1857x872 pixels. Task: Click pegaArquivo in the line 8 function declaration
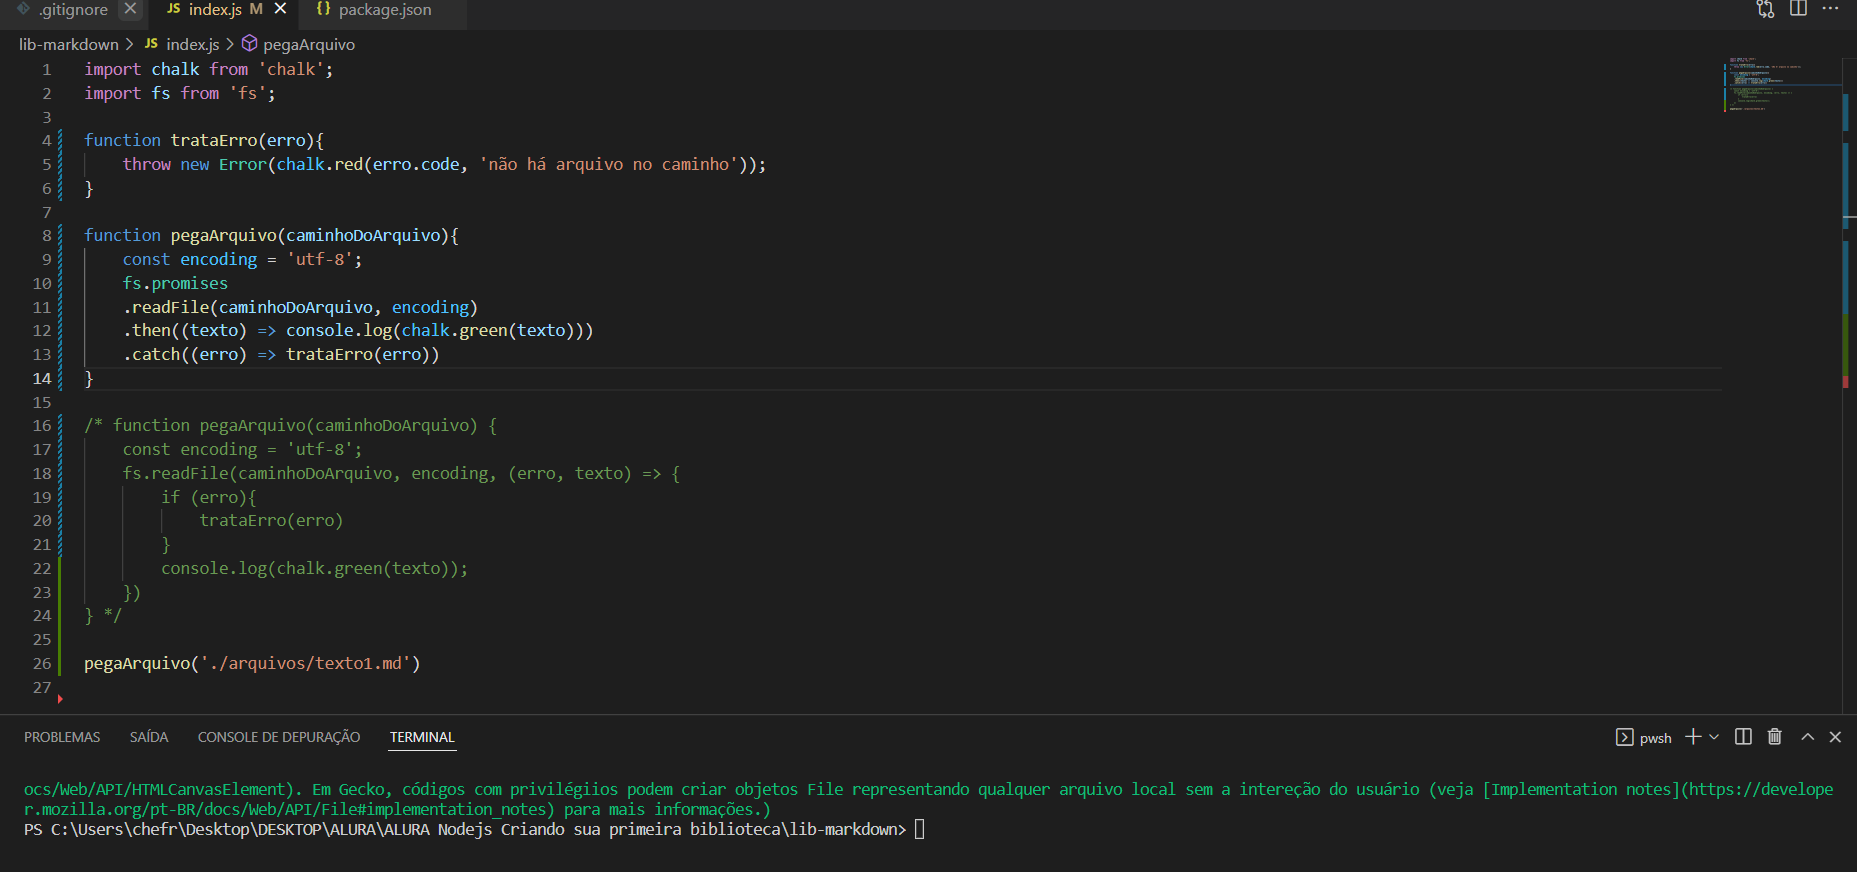(224, 235)
